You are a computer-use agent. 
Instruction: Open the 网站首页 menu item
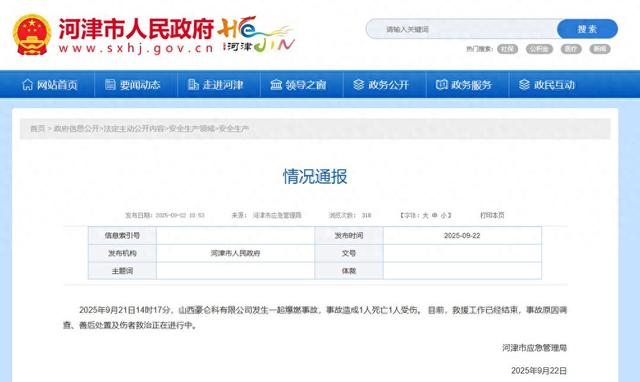click(x=57, y=85)
